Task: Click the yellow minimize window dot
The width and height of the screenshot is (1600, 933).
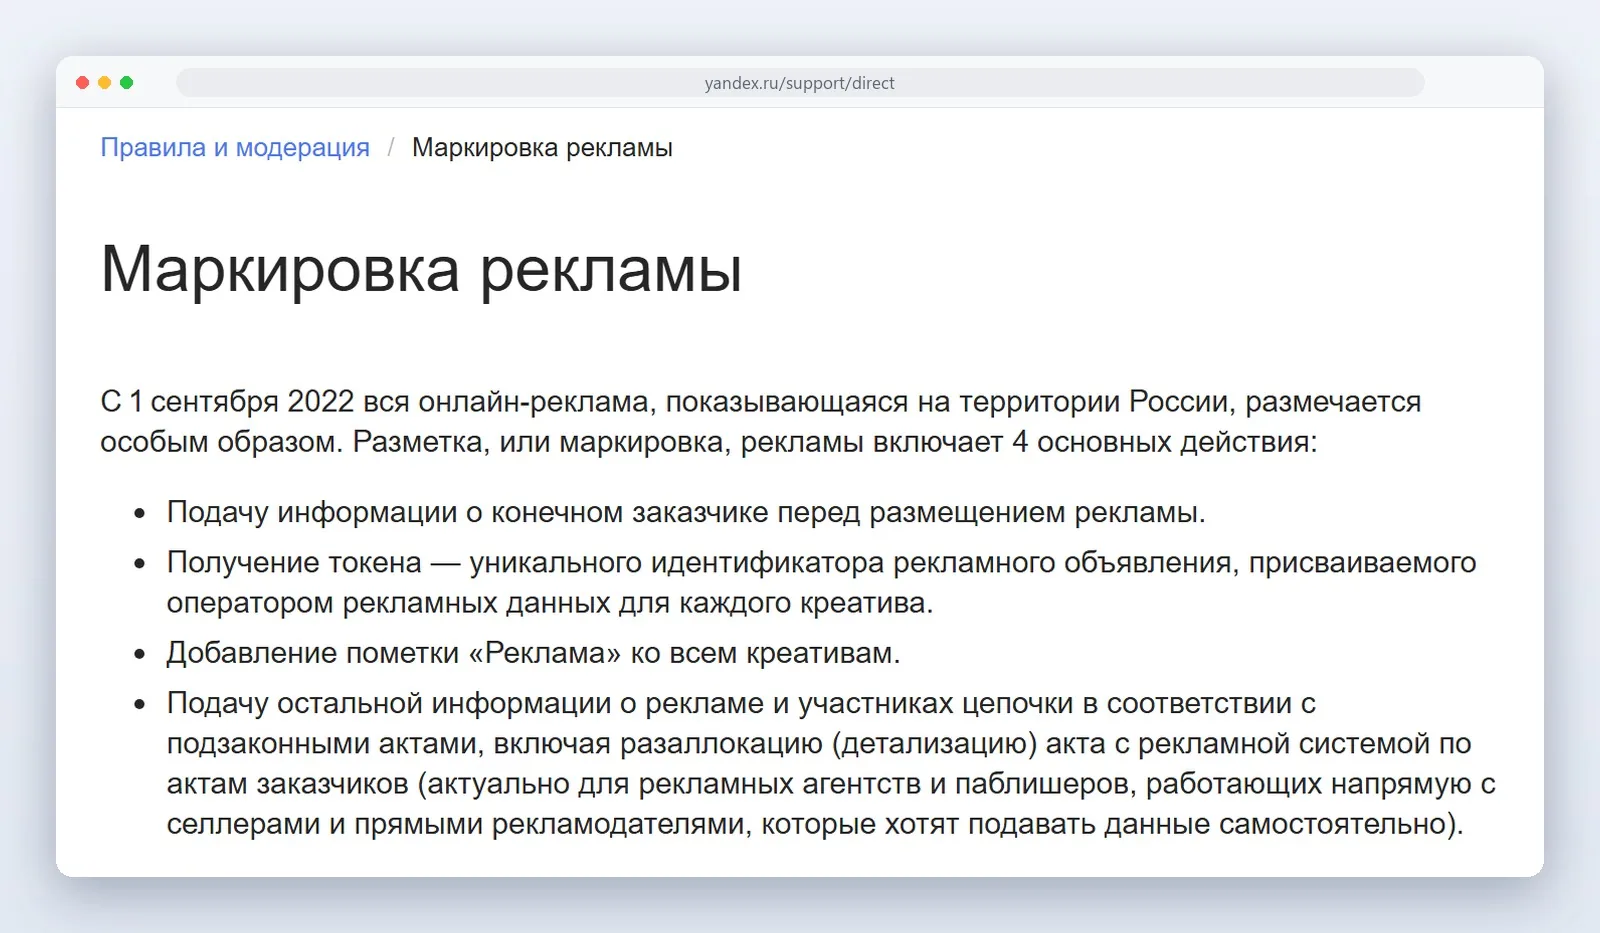Action: click(105, 83)
